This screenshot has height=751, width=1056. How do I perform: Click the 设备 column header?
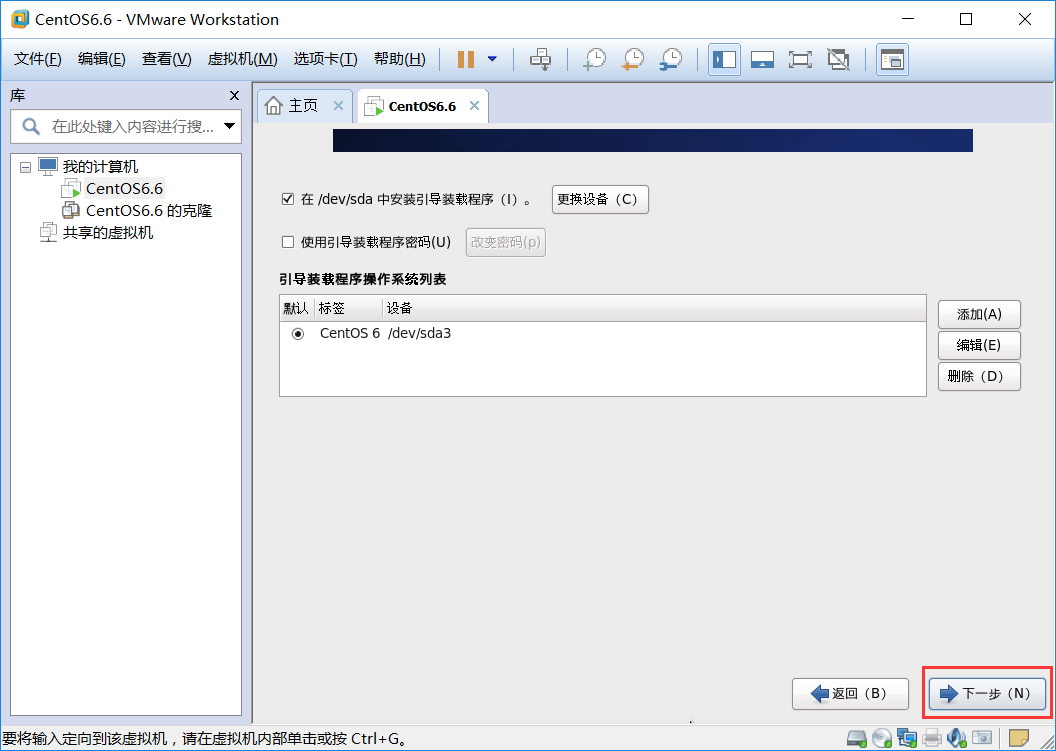[x=653, y=308]
